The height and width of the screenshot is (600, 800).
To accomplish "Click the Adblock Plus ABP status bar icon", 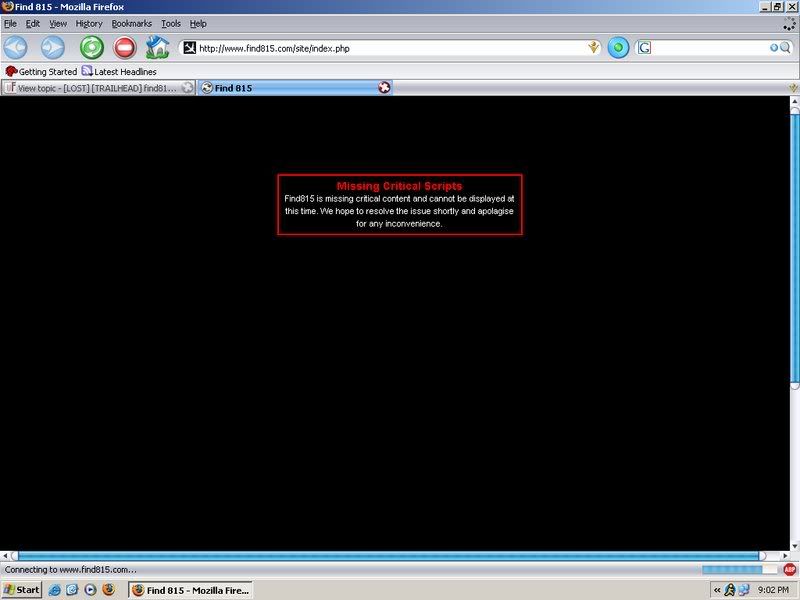I will (790, 570).
